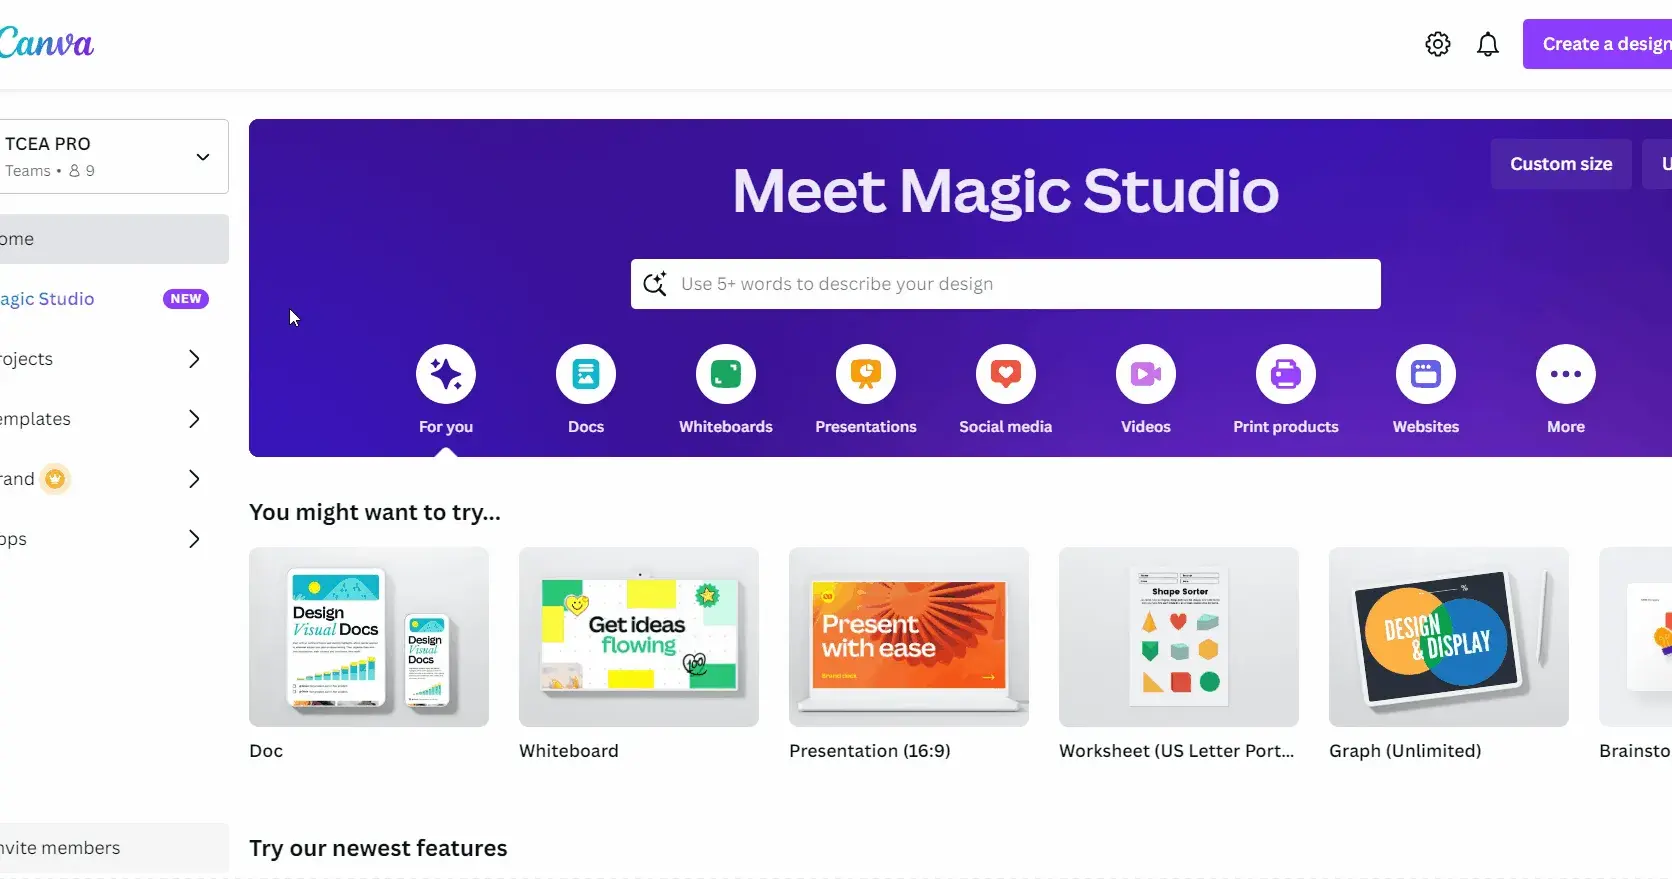Expand the Projects sidebar chevron
The width and height of the screenshot is (1672, 879).
[x=195, y=359]
